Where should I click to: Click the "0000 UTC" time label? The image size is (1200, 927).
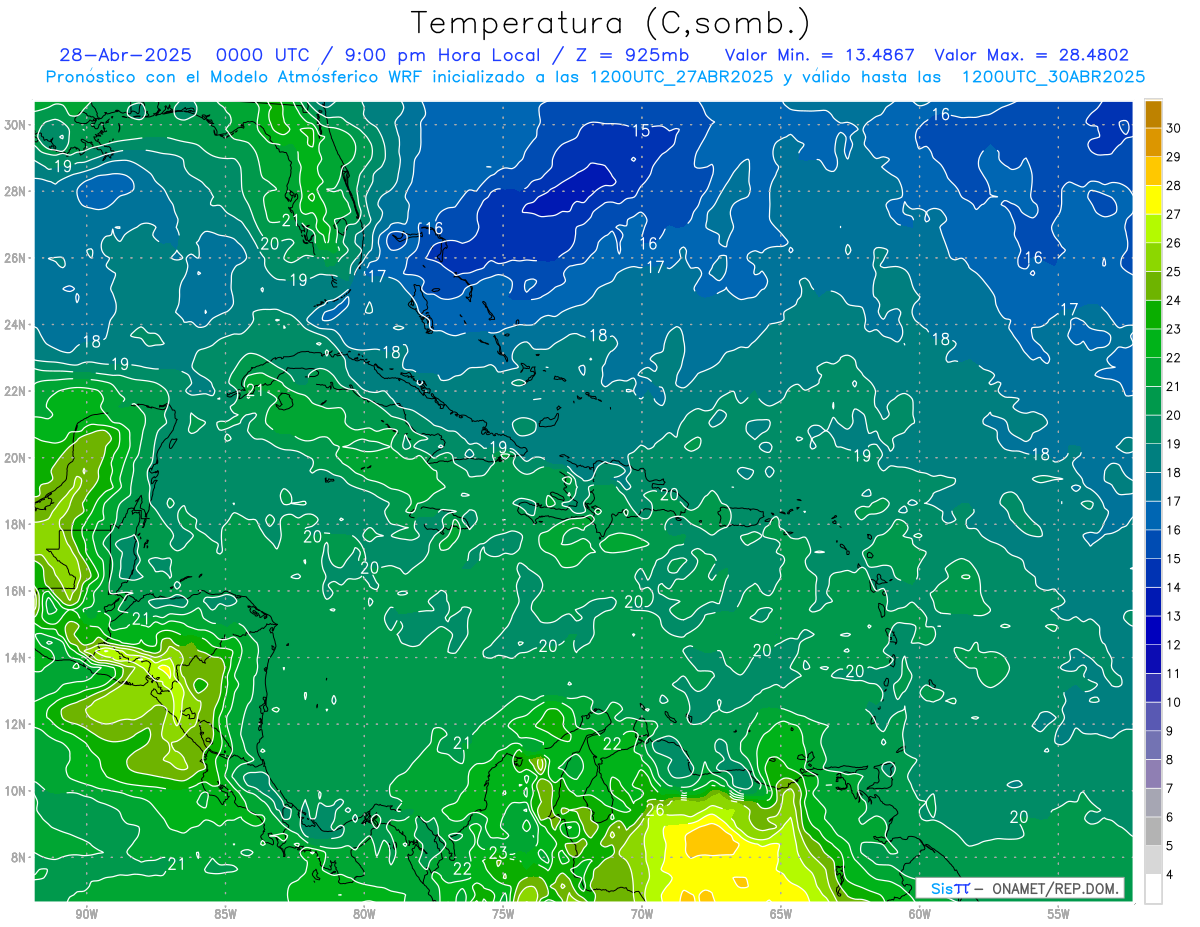(264, 56)
